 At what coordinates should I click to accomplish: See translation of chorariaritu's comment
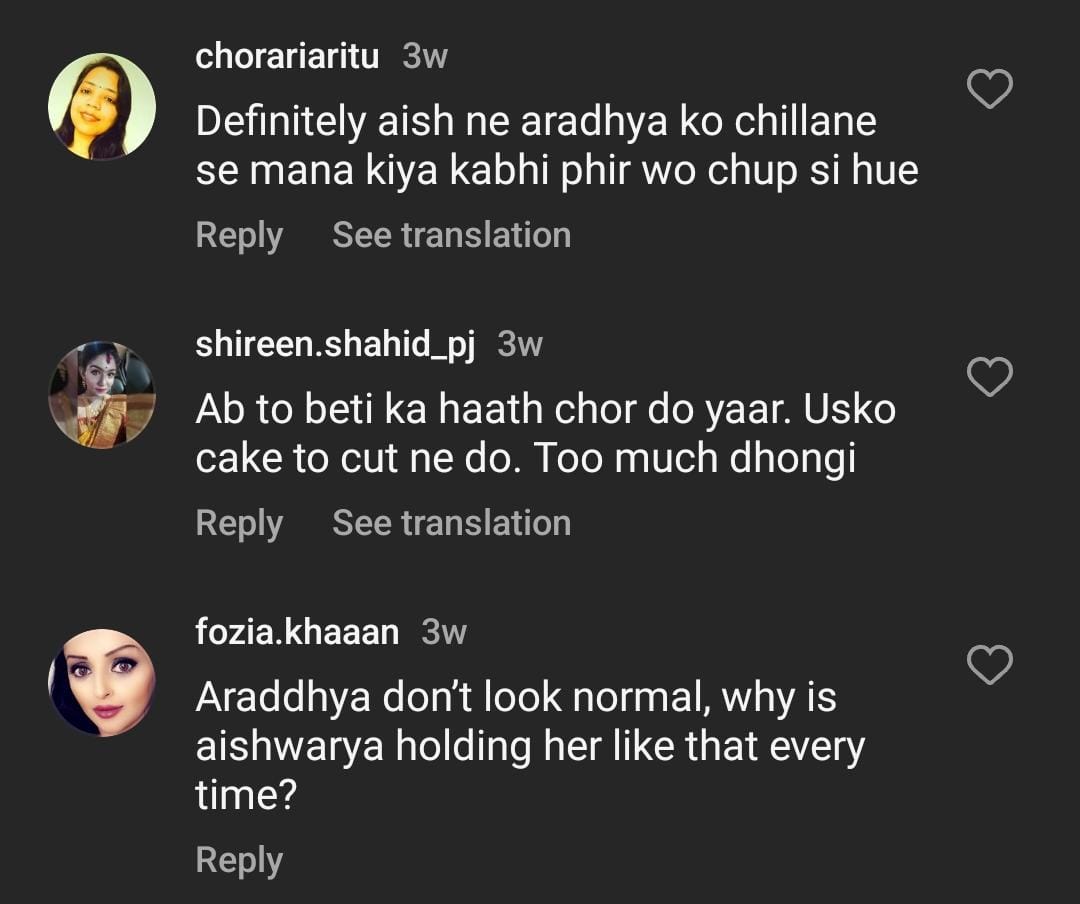coord(451,235)
